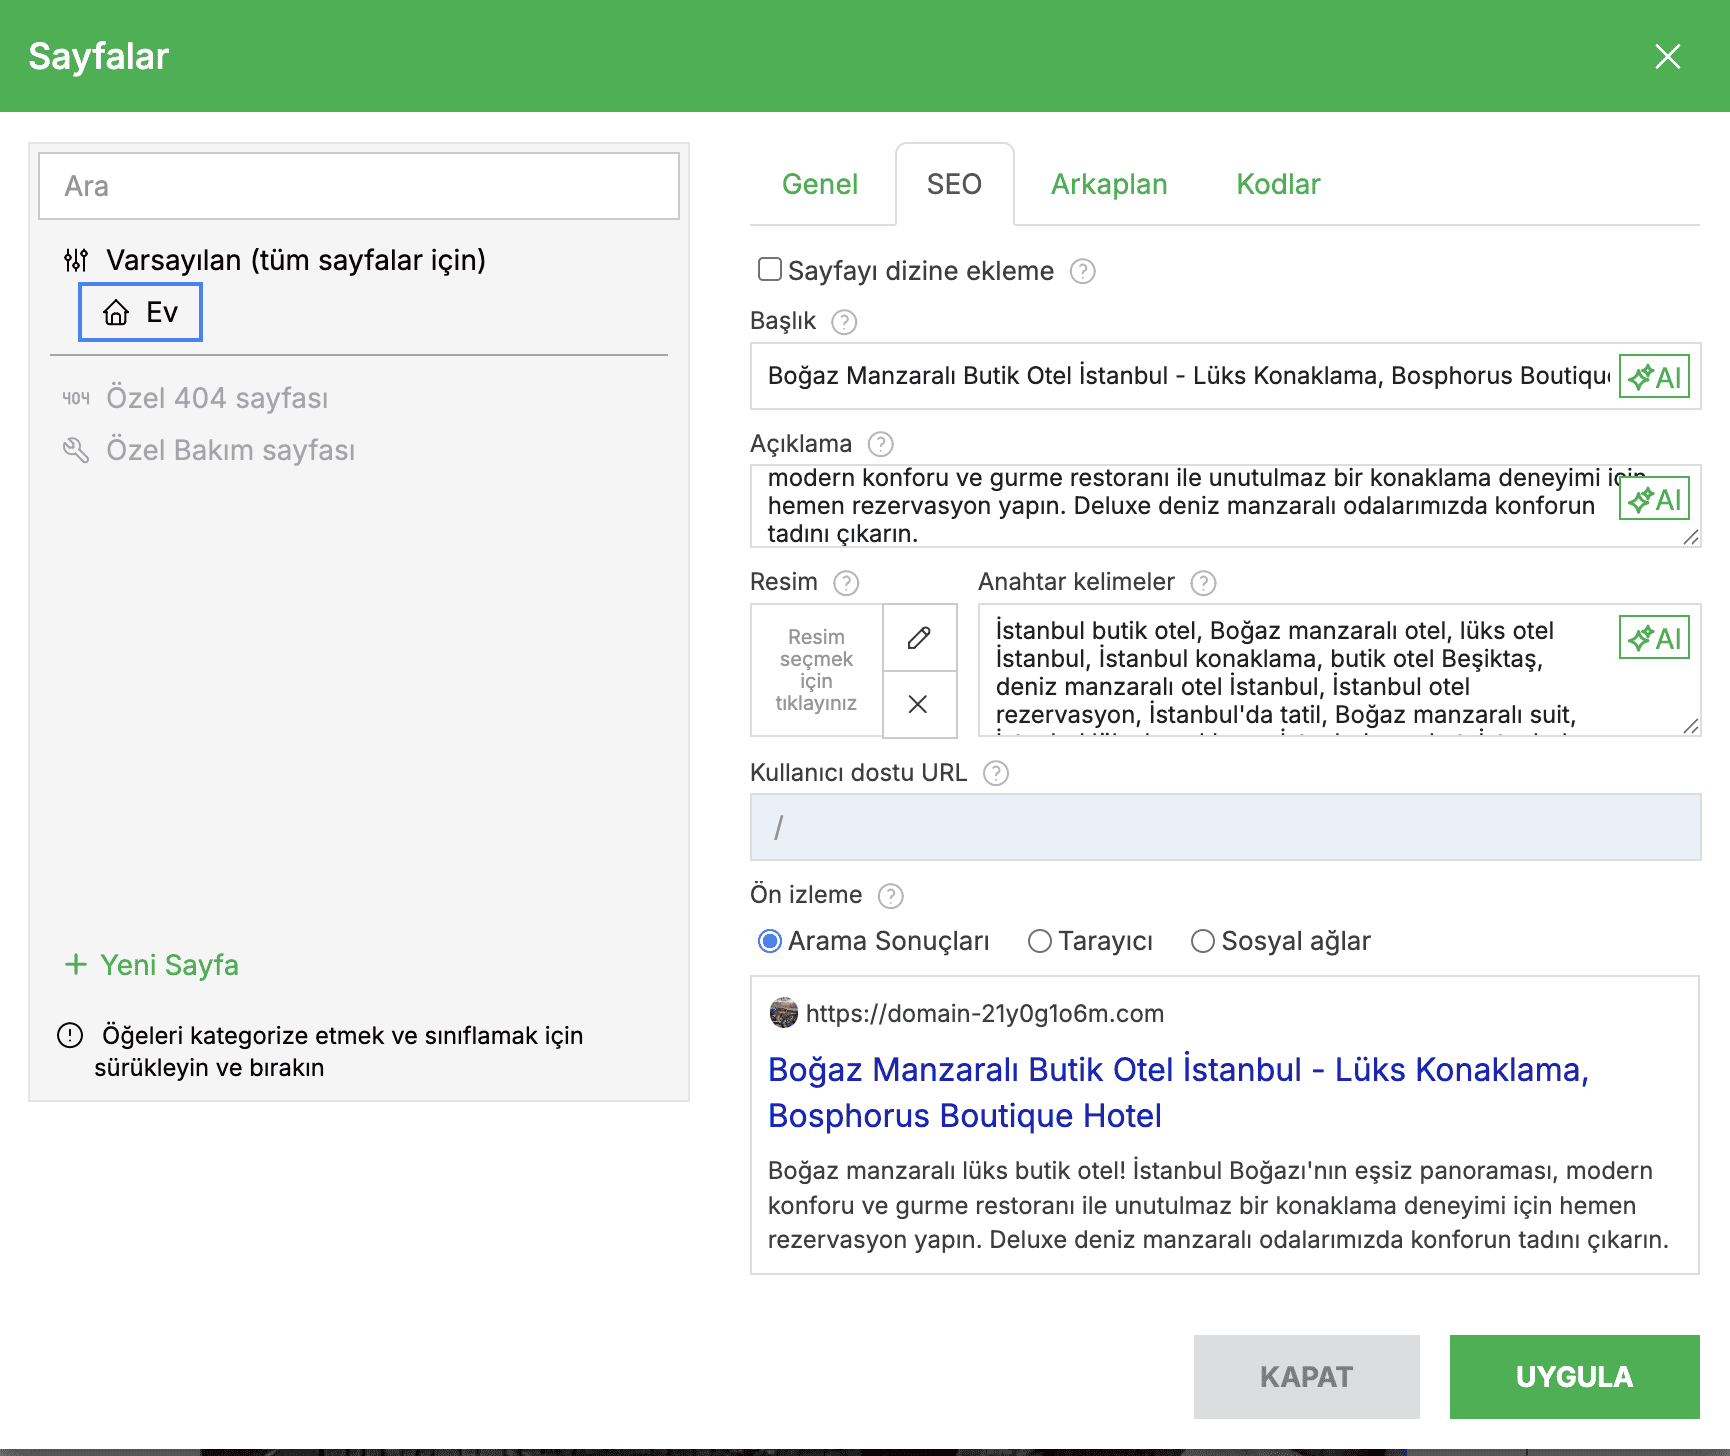The height and width of the screenshot is (1456, 1730).
Task: Click the UYGULA button to apply changes
Action: tap(1574, 1376)
